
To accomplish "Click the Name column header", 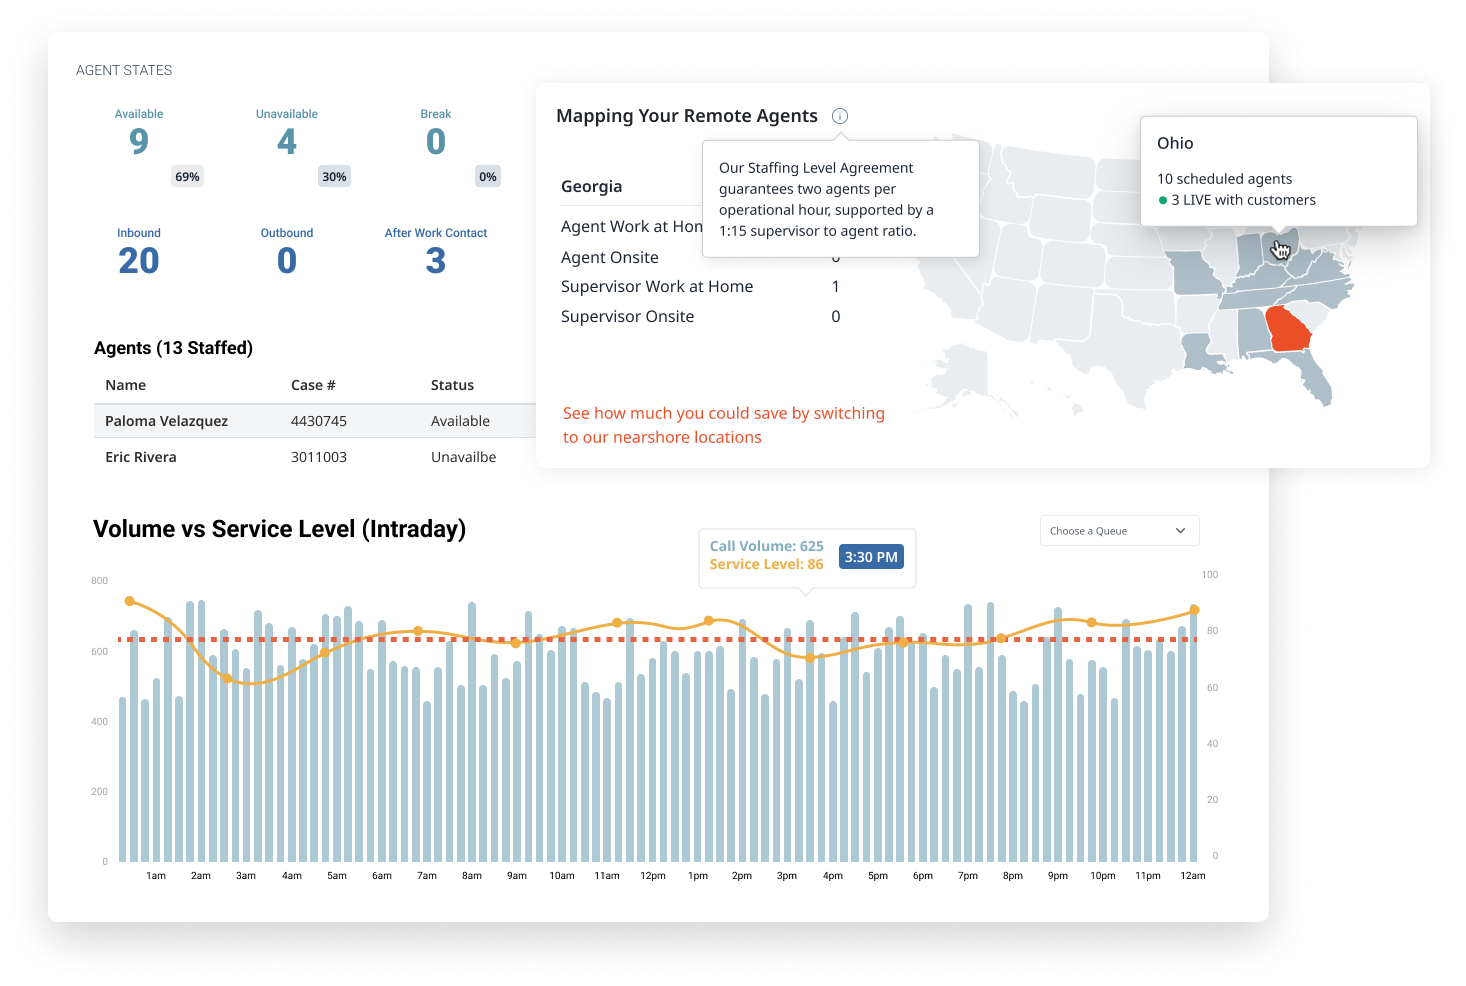I will click(x=125, y=385).
